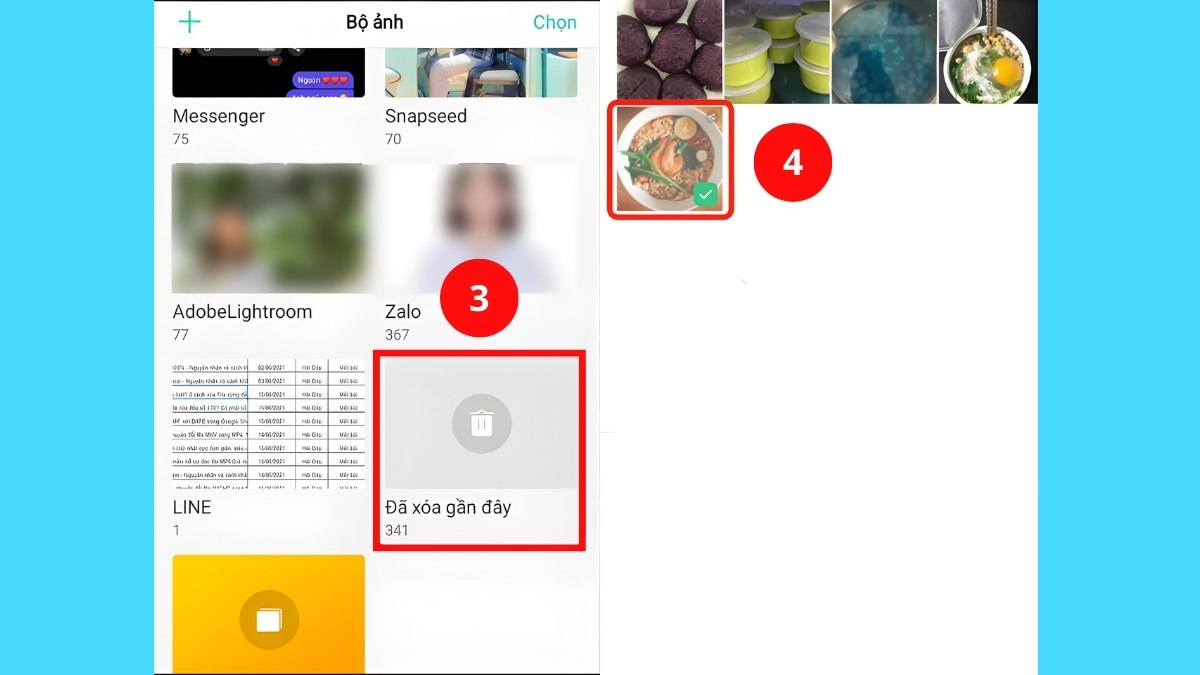
Task: Tap Chọn to select albums
Action: pos(554,22)
